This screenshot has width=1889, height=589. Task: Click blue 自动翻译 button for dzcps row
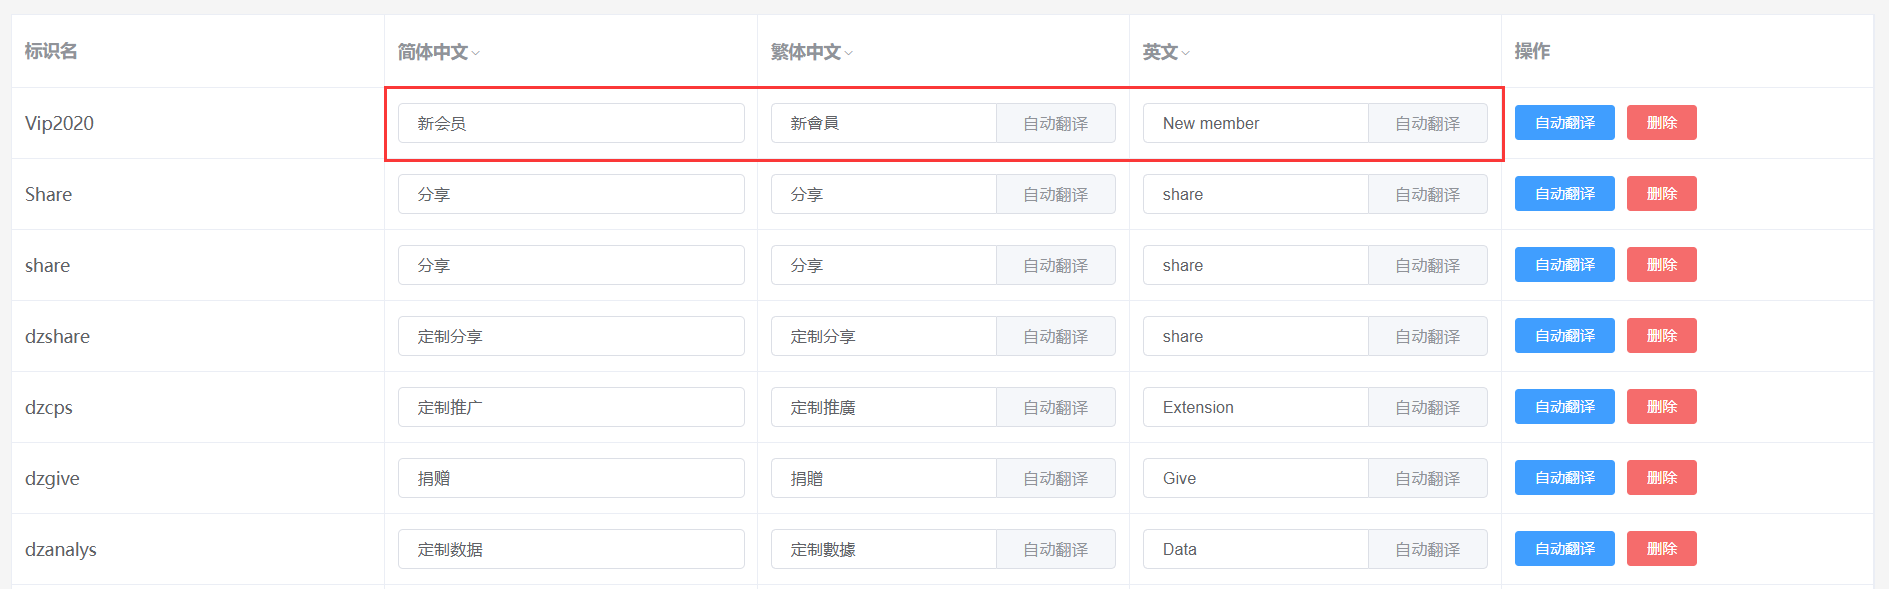(x=1564, y=407)
